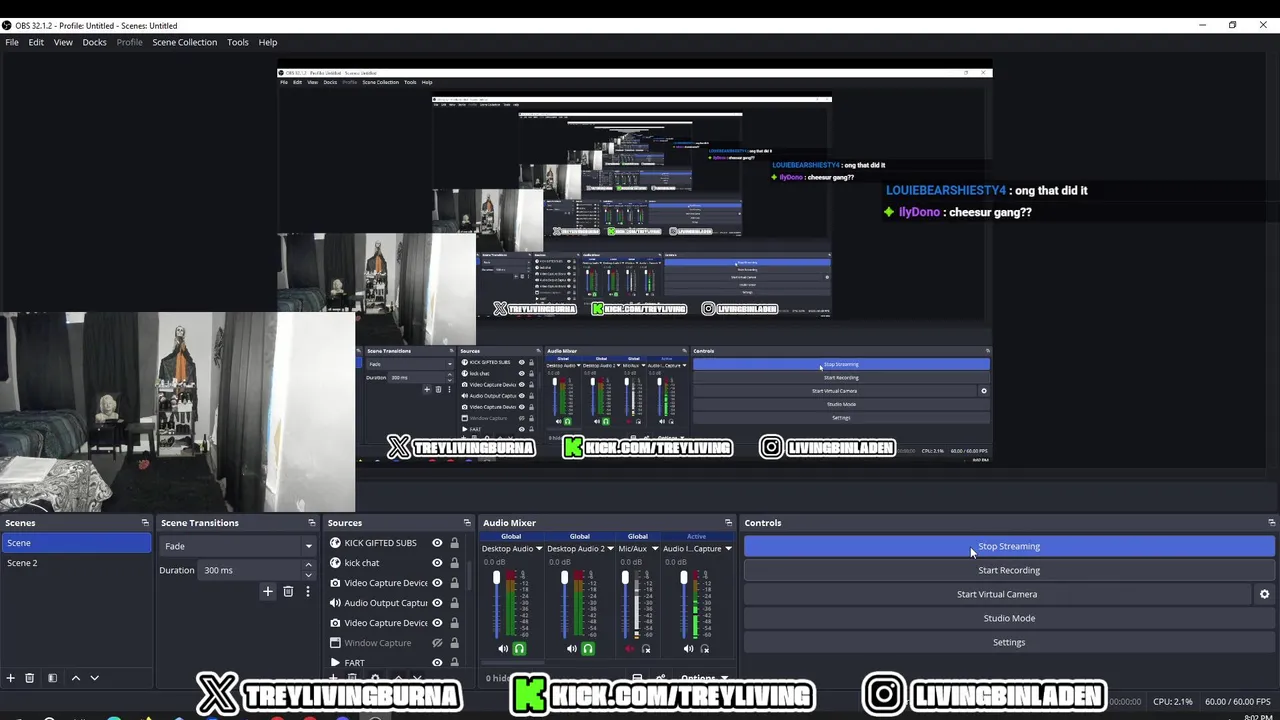Image resolution: width=1280 pixels, height=720 pixels.
Task: Open the View menu
Action: coord(63,42)
